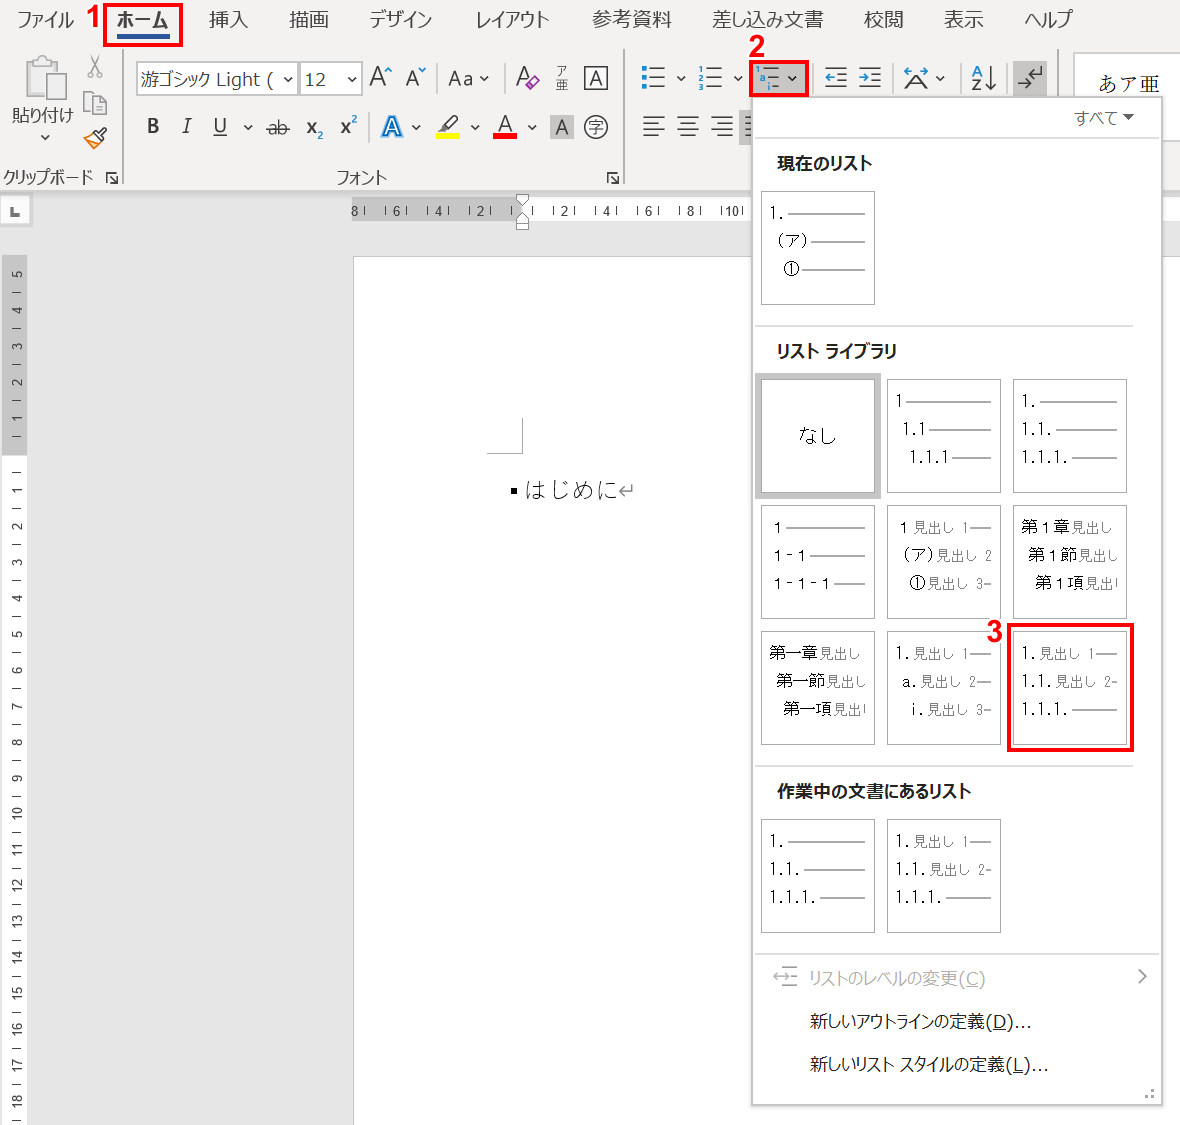Open the font name combo box
This screenshot has height=1125, width=1180.
[217, 78]
